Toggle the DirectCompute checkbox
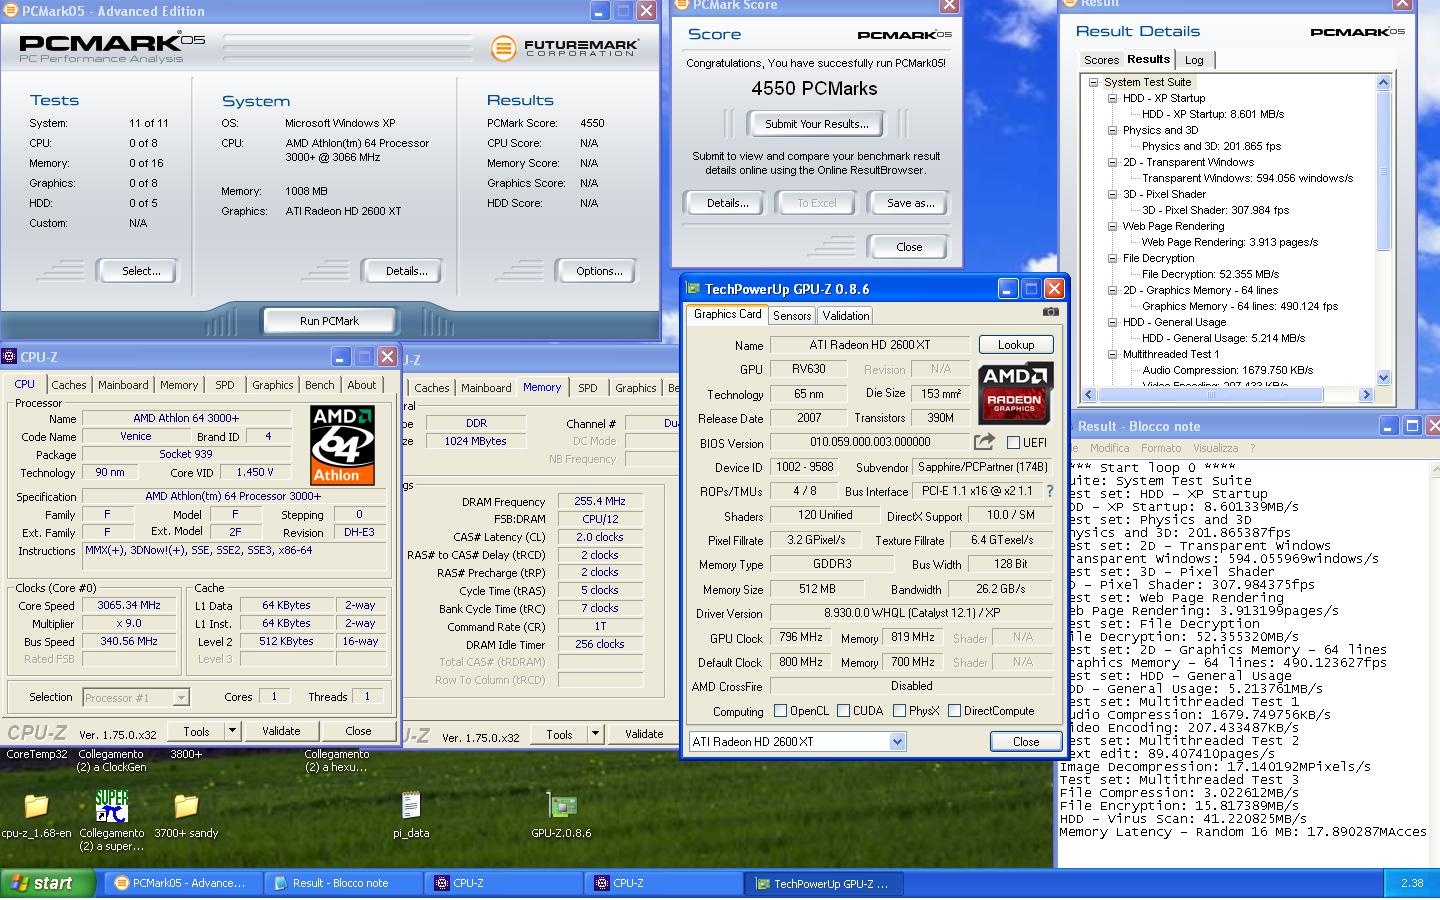1440x900 pixels. pyautogui.click(x=954, y=711)
